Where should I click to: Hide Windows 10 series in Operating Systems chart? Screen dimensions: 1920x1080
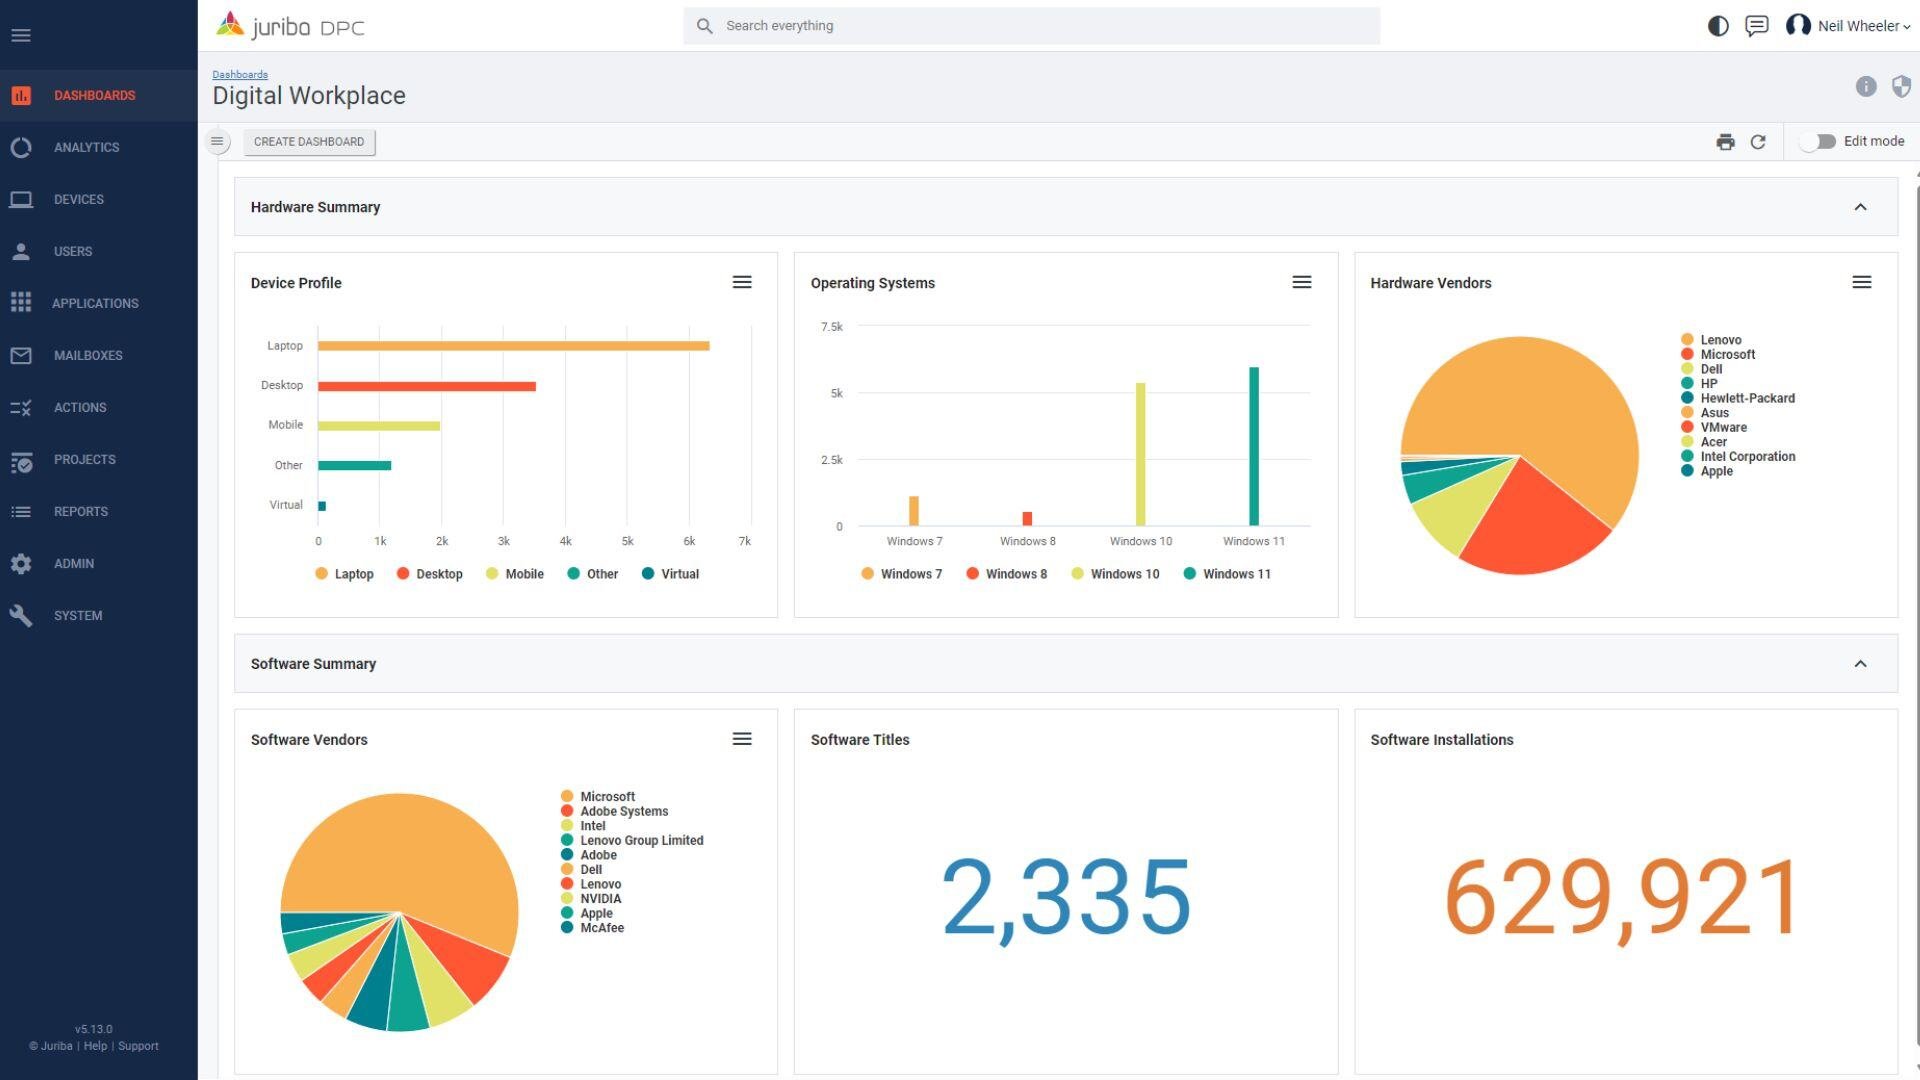point(1115,573)
